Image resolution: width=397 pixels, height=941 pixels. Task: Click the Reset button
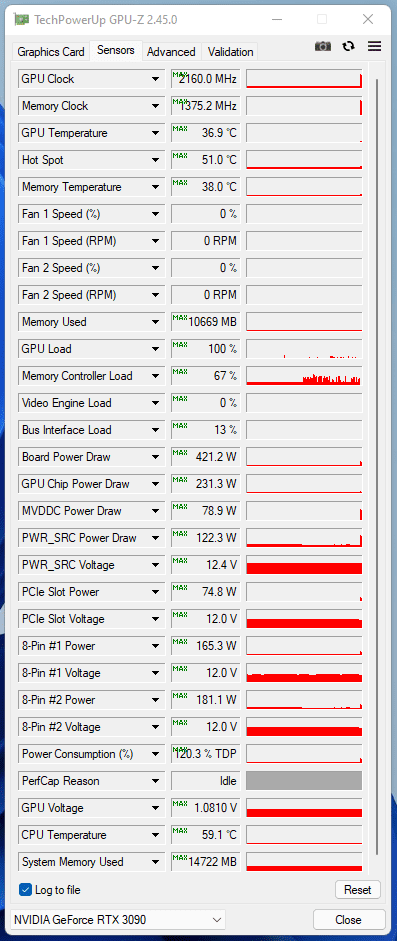(x=358, y=889)
